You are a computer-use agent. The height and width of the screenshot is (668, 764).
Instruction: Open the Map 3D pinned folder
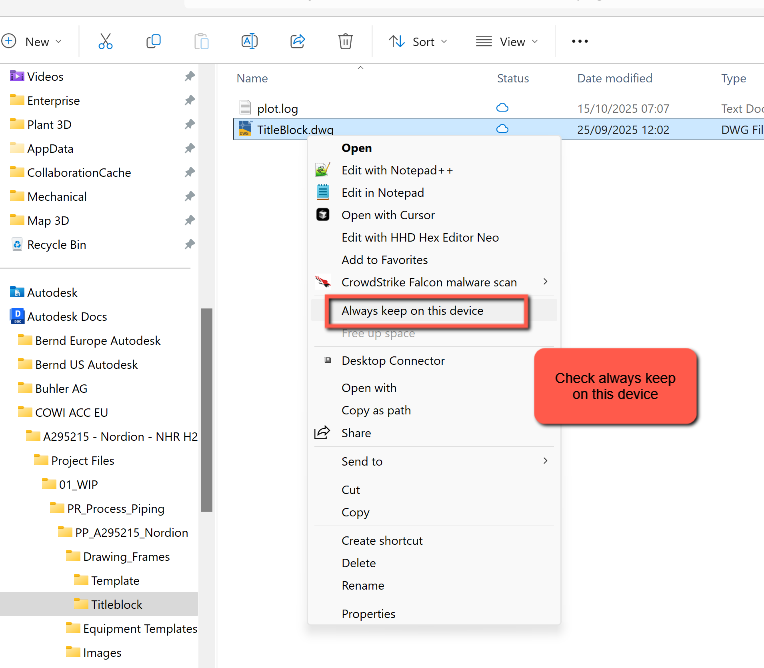(48, 221)
